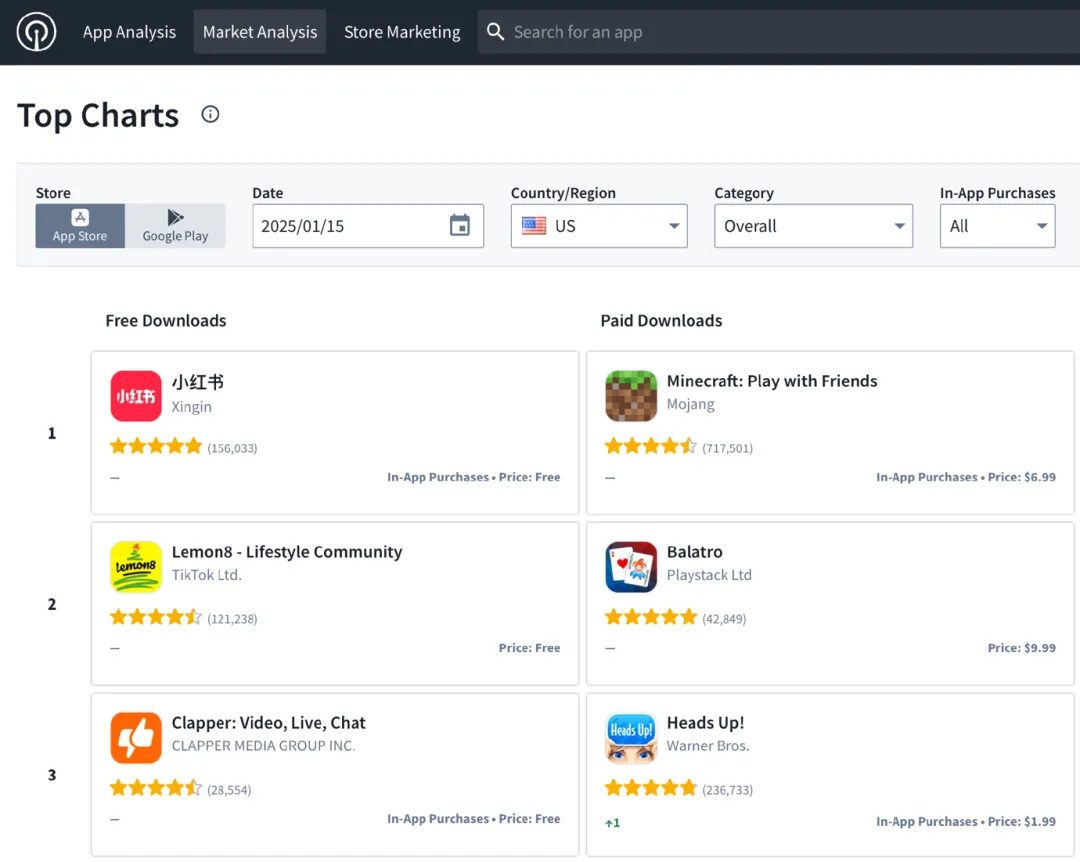Viewport: 1080px width, 862px height.
Task: Click CLAPPER MEDIA GROUP INC. publisher name
Action: 264,746
